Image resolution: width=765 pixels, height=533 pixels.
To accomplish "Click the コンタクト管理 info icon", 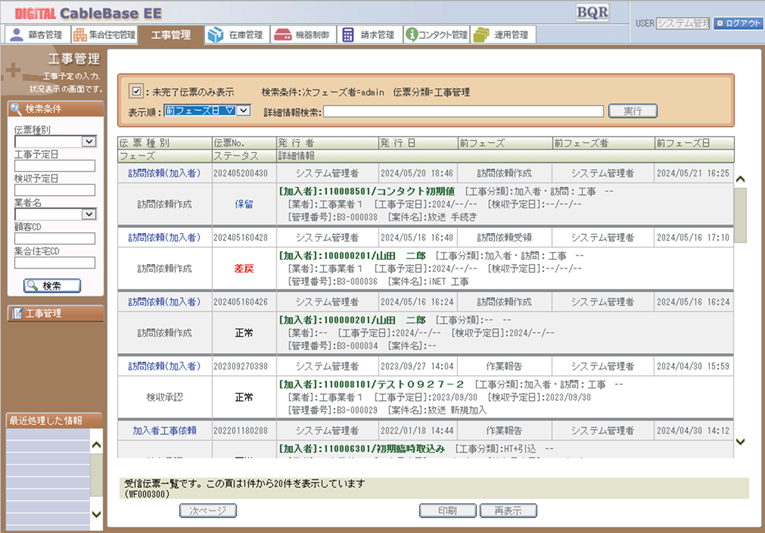I will [x=412, y=35].
